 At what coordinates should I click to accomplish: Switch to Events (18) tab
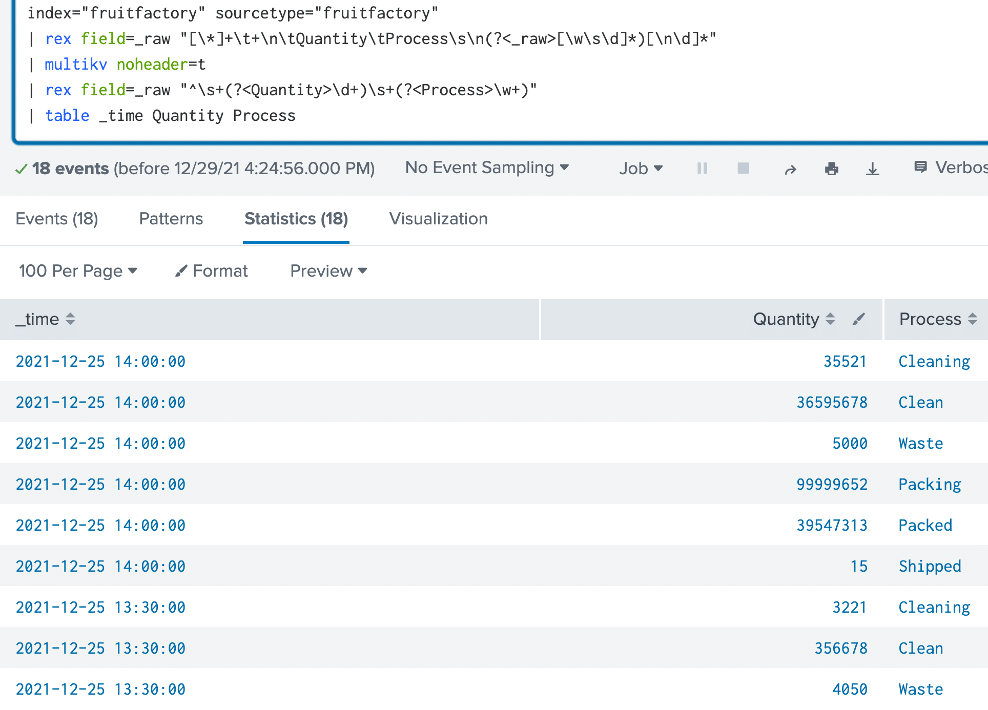(57, 219)
